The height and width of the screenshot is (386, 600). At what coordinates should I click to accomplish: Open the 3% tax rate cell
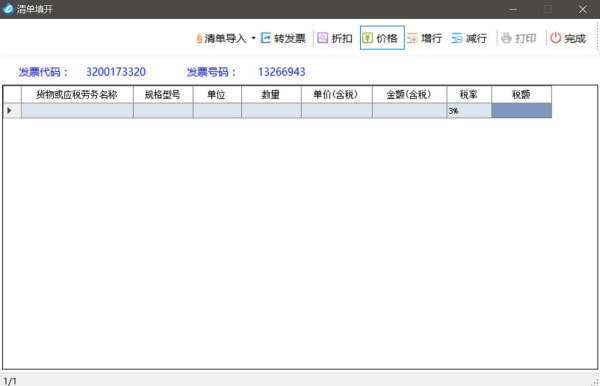(x=469, y=111)
